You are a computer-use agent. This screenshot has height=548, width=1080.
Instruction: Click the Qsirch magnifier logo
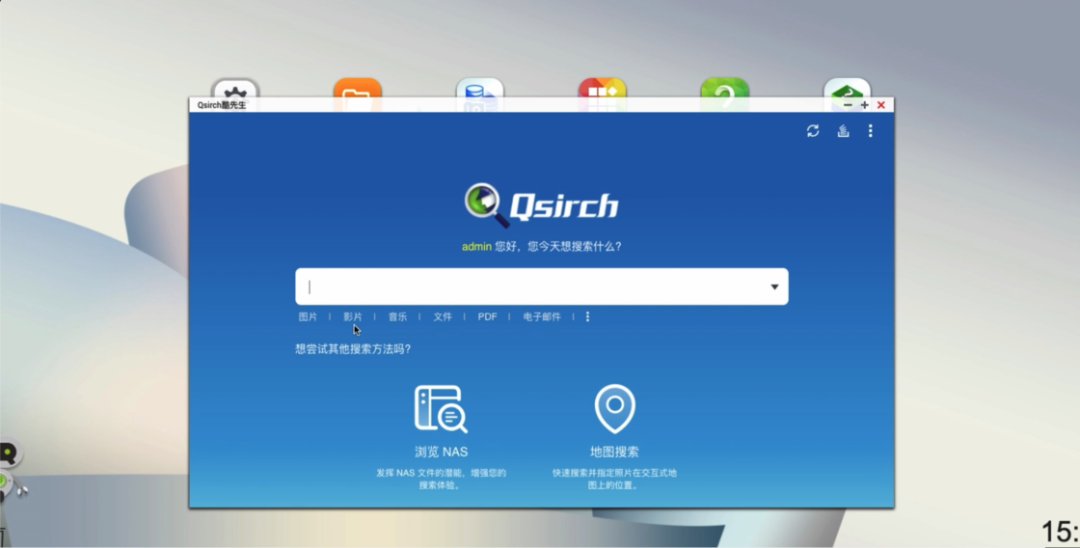tap(486, 204)
